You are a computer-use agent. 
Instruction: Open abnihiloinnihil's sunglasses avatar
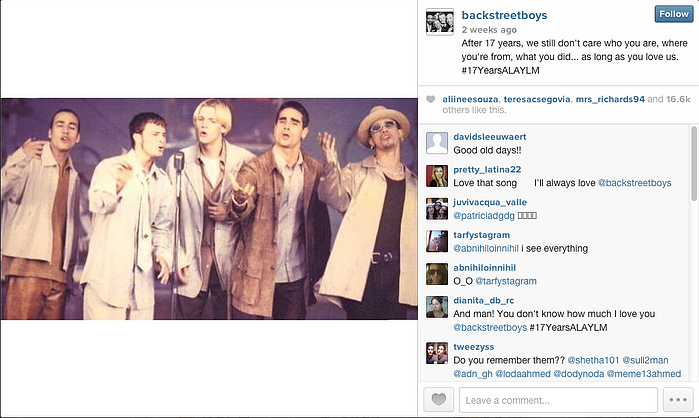(437, 274)
